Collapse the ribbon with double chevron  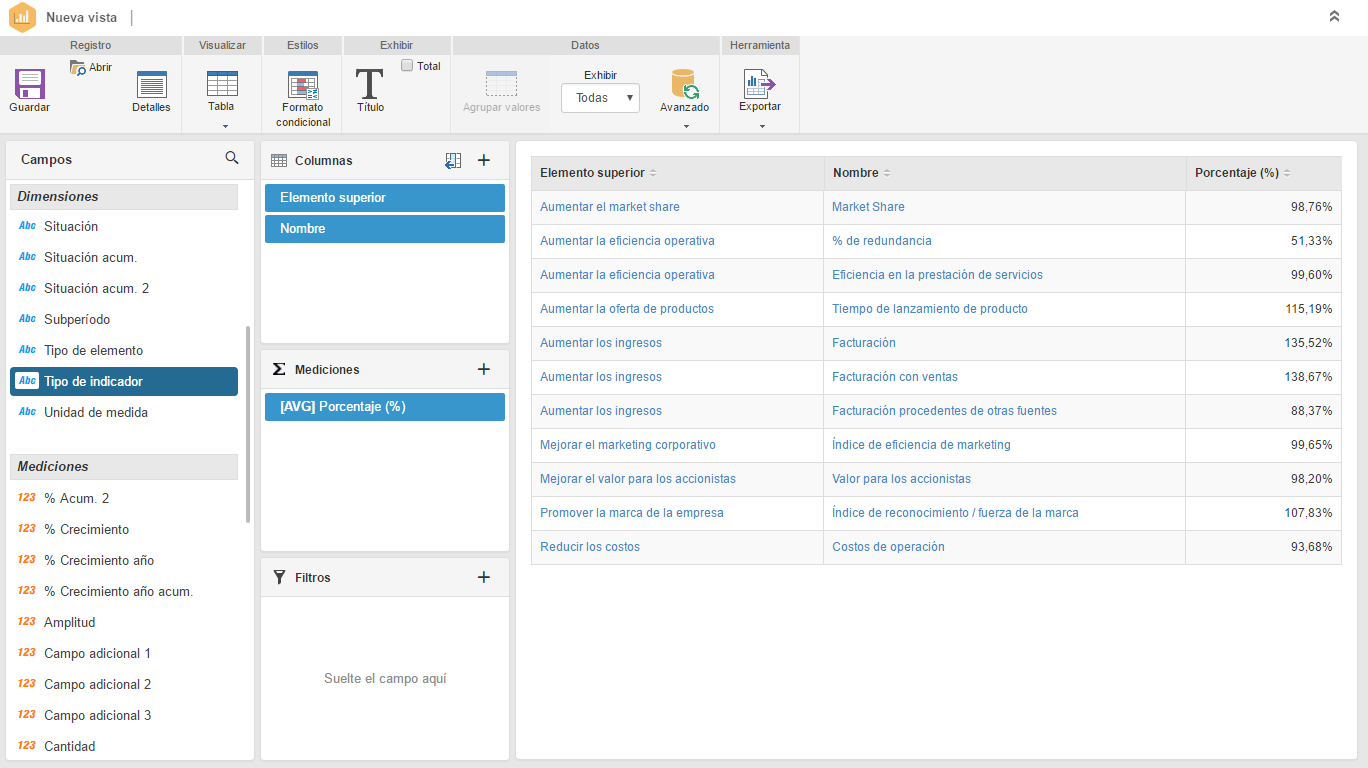coord(1334,17)
